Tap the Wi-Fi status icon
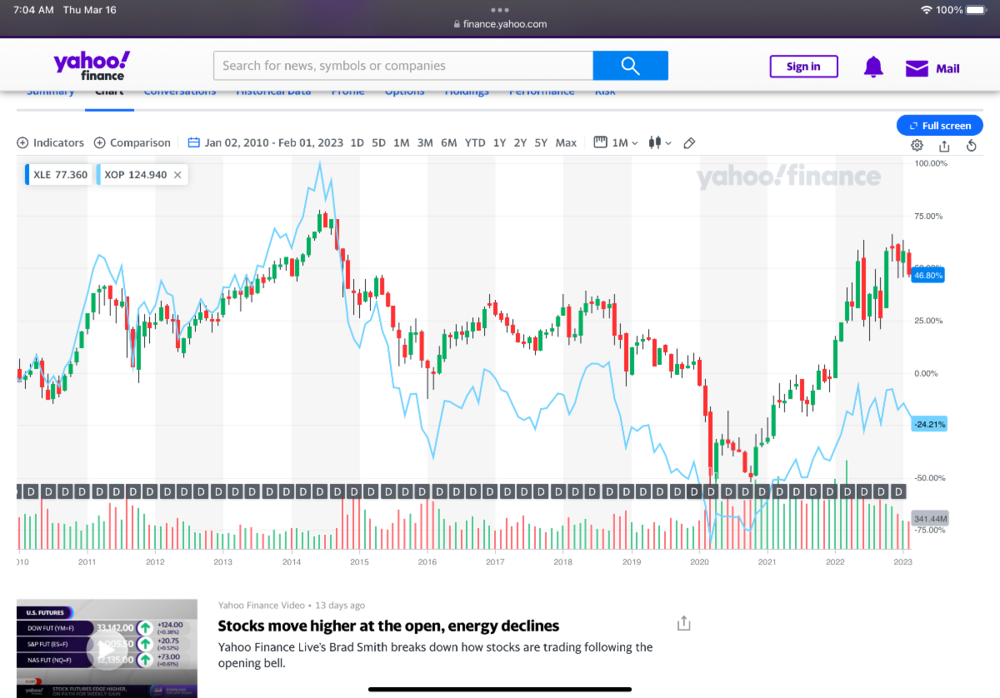The image size is (1000, 698). [x=926, y=10]
